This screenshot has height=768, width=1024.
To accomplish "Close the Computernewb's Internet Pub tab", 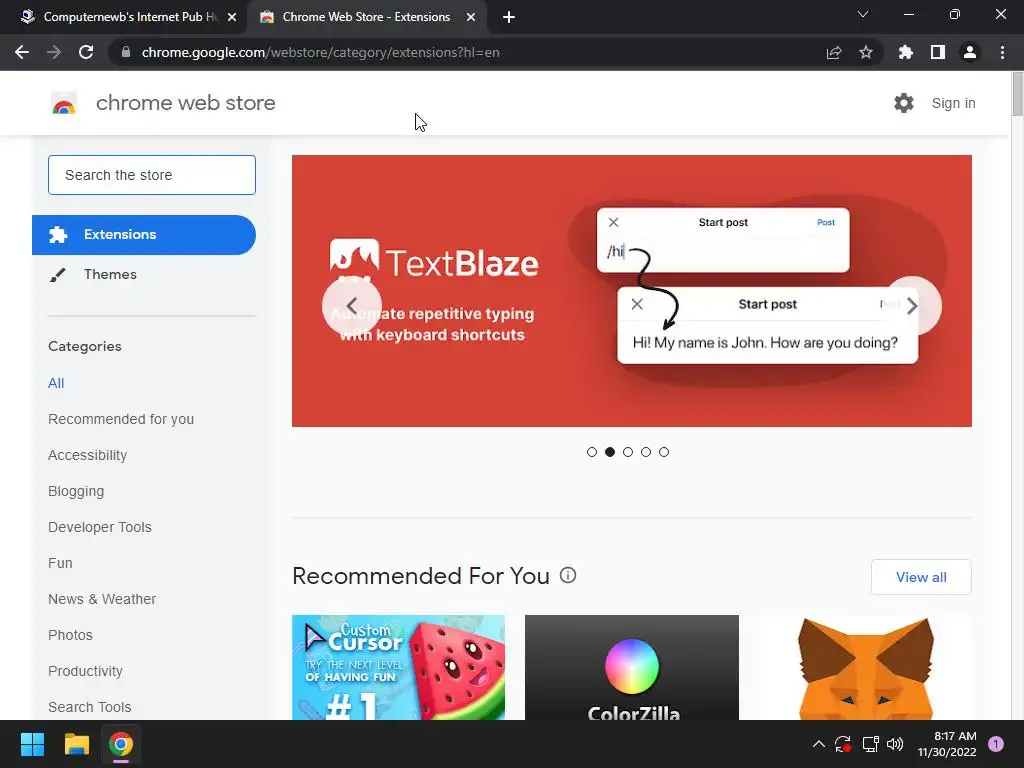I will (232, 18).
